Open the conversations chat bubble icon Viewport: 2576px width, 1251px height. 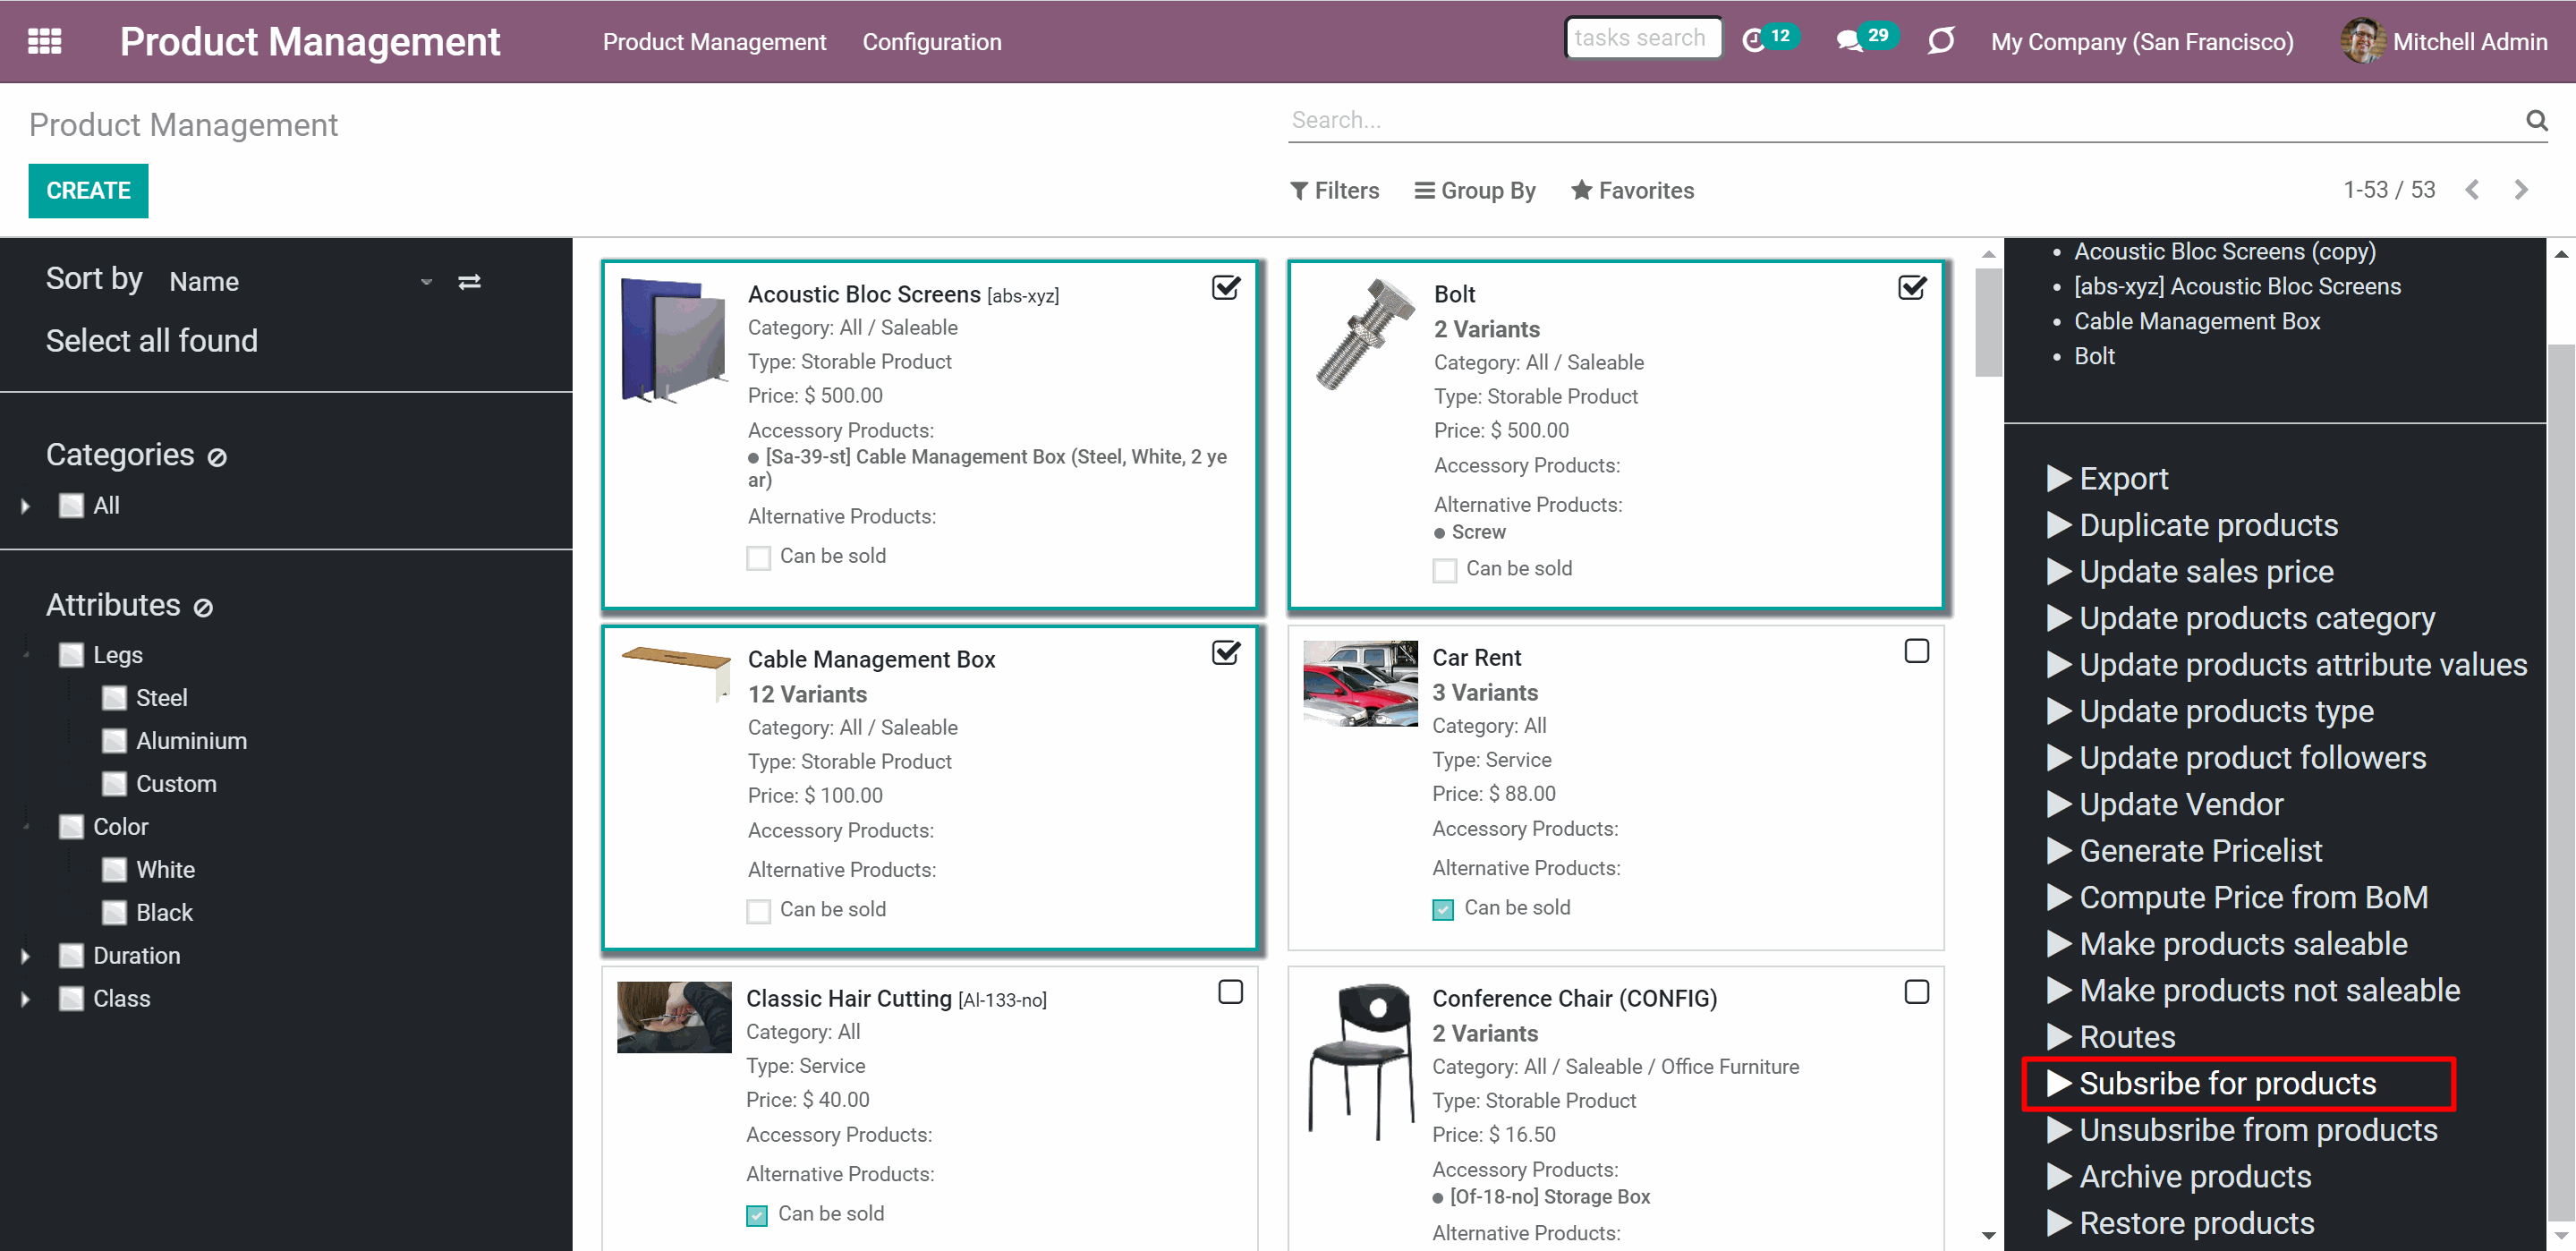point(1849,41)
